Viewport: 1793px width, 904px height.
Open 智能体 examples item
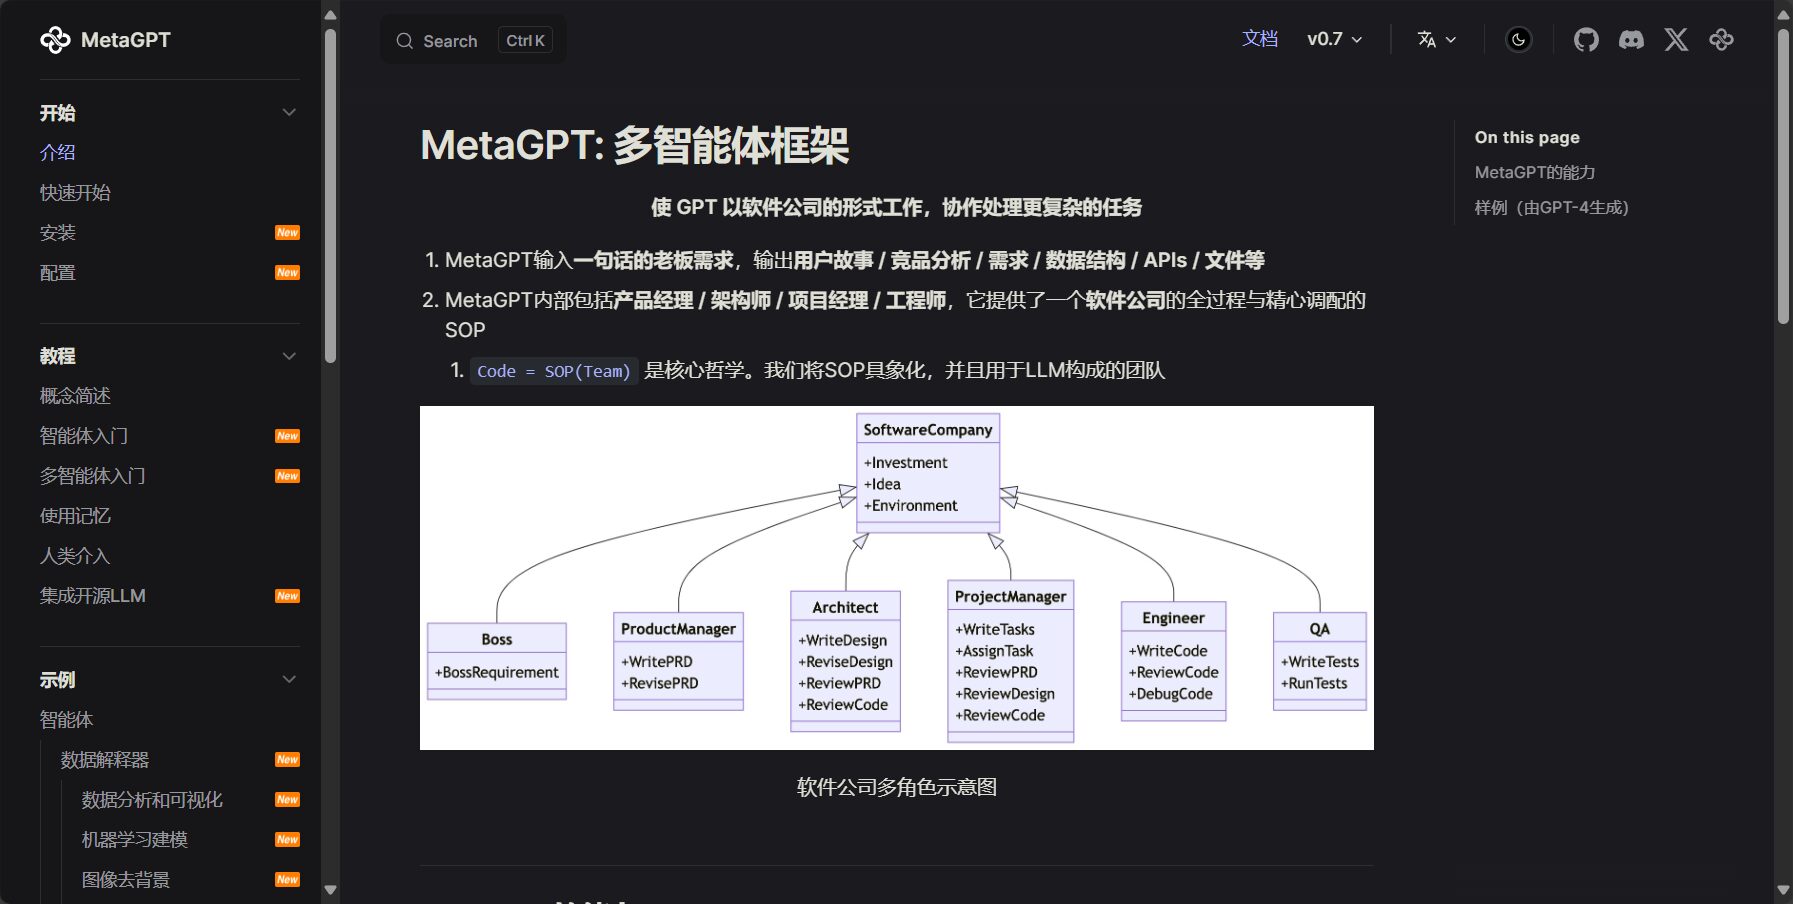[66, 720]
